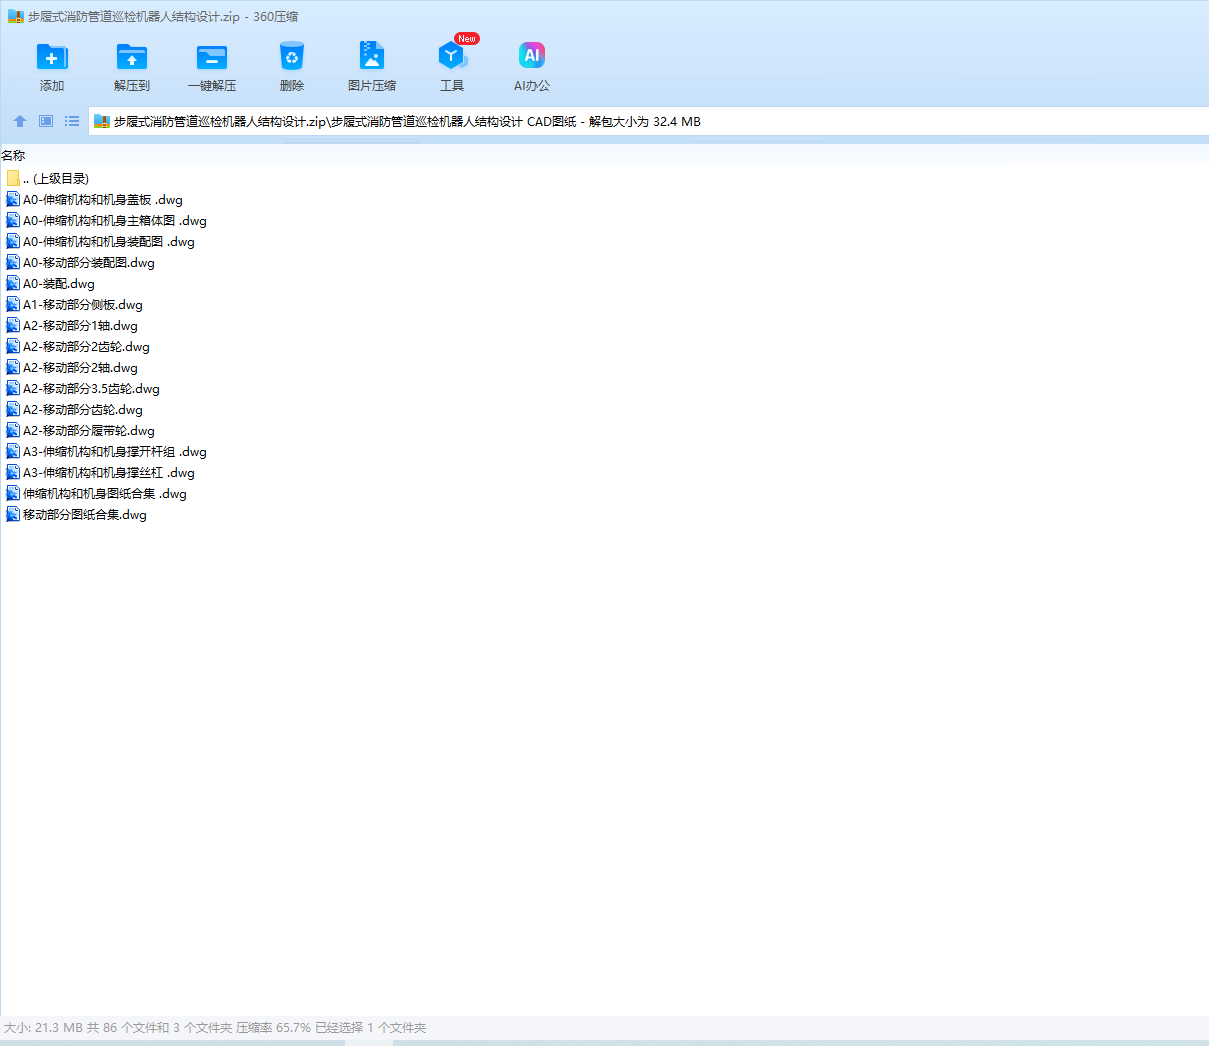This screenshot has height=1046, width=1209.
Task: Select file A0-伸缩机构和机身装配图 .dwg
Action: click(x=101, y=241)
